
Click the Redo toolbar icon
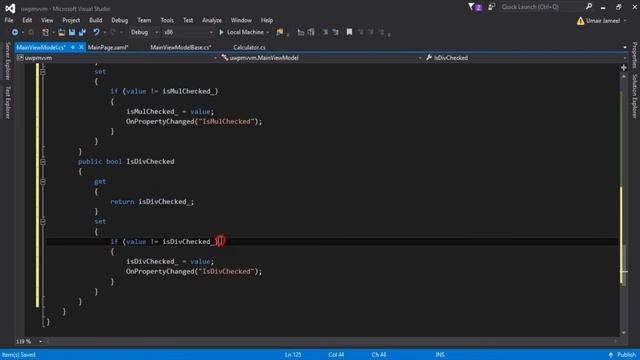(113, 32)
